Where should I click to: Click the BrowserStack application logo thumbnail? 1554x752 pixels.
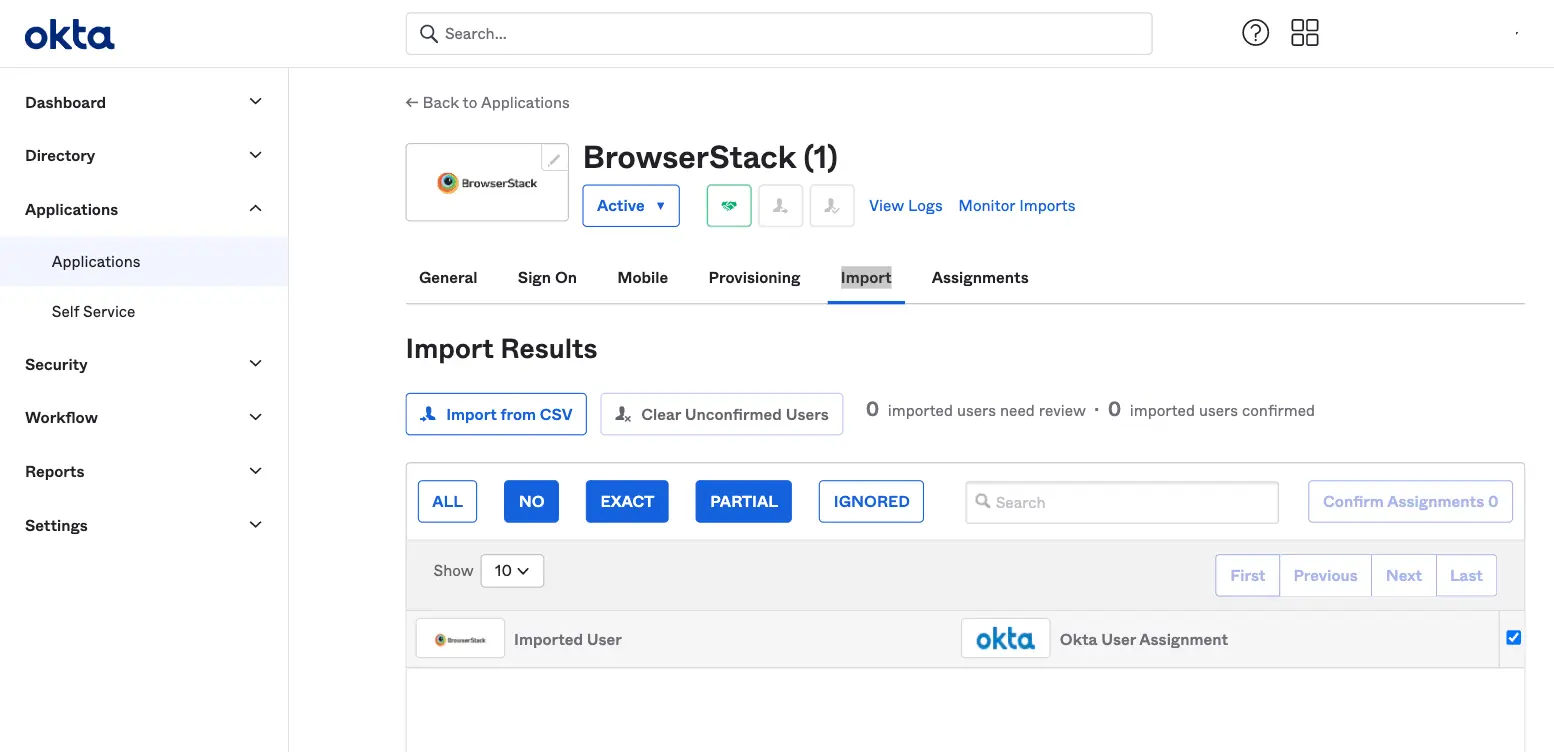487,183
